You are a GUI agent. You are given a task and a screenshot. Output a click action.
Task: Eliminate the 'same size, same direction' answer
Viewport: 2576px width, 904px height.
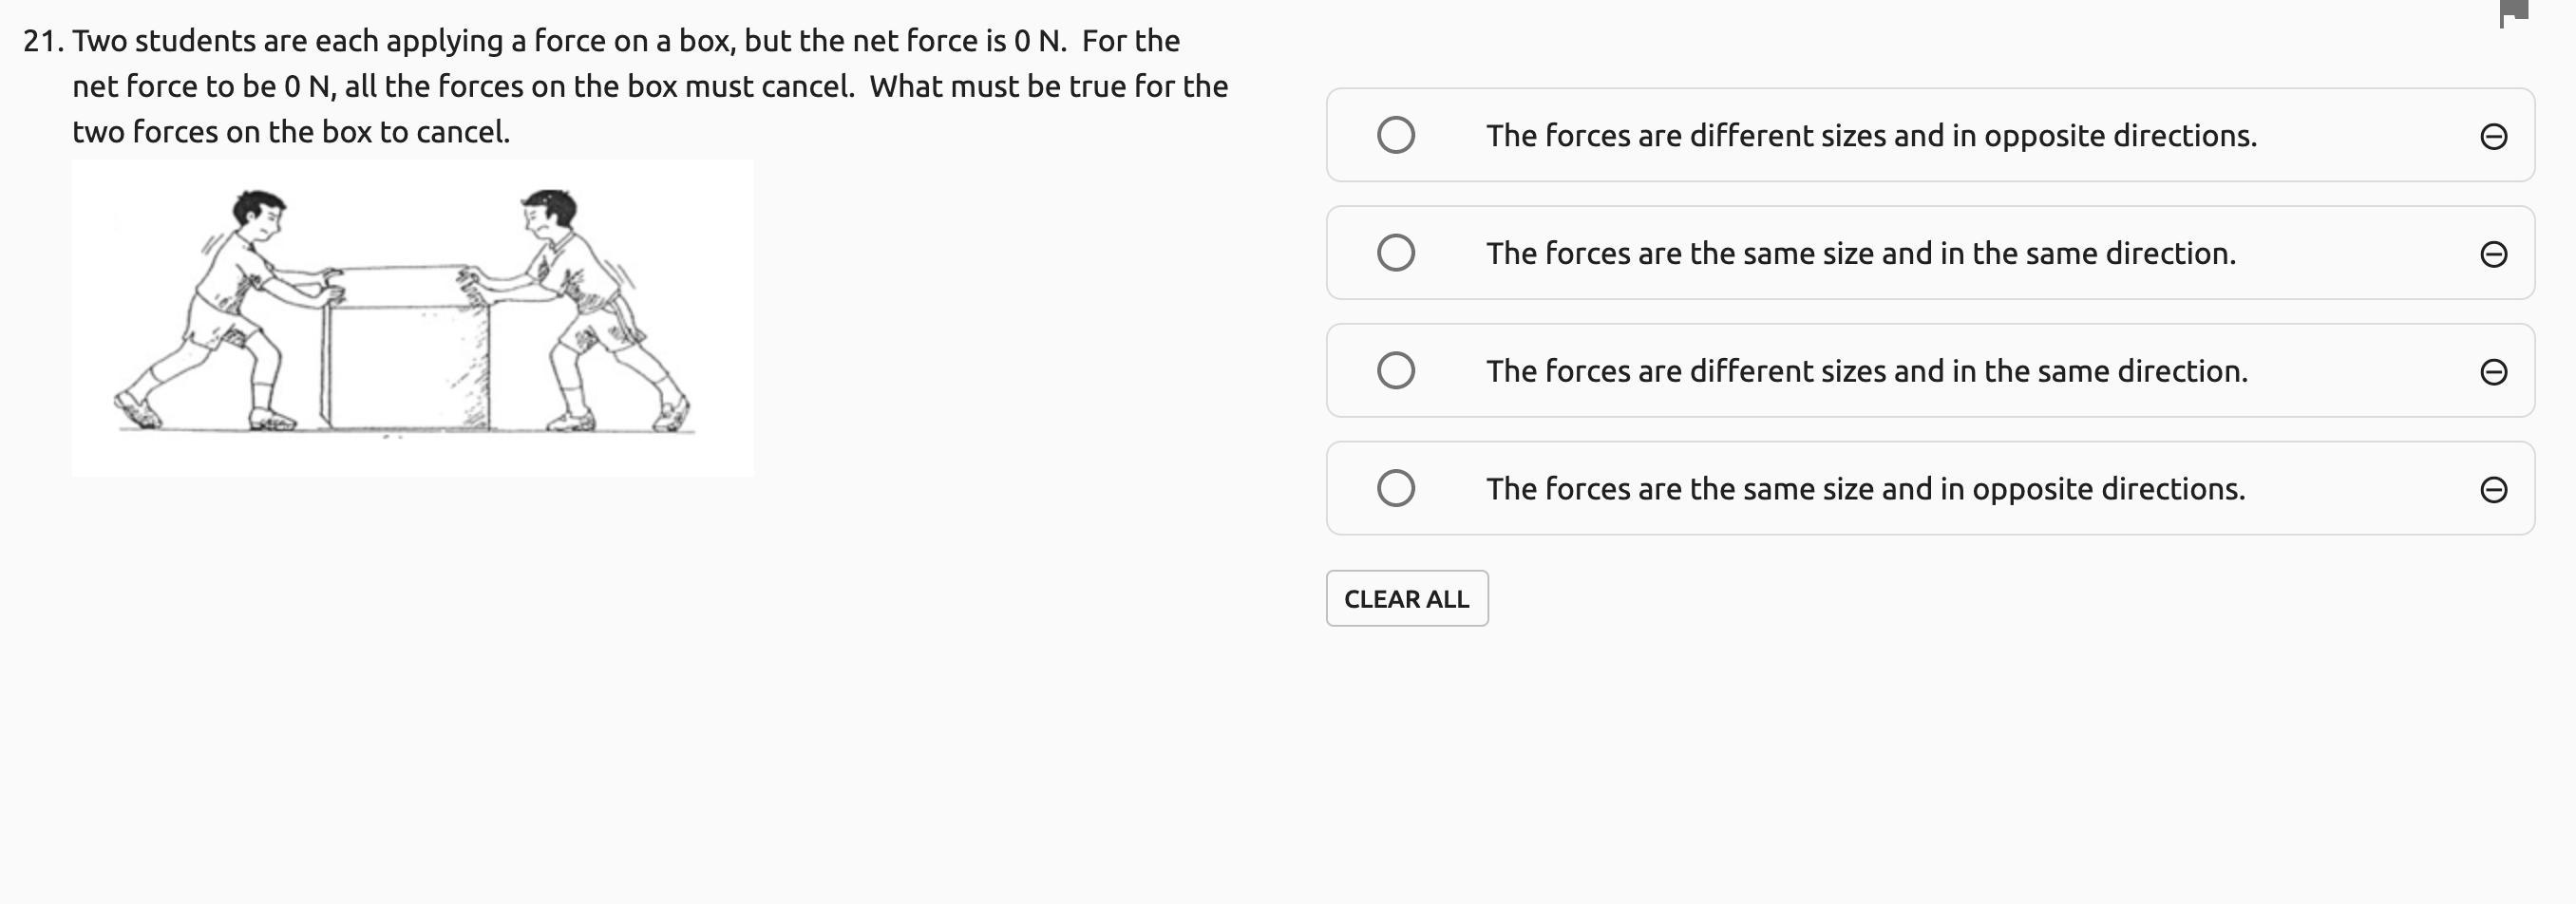(x=2493, y=254)
